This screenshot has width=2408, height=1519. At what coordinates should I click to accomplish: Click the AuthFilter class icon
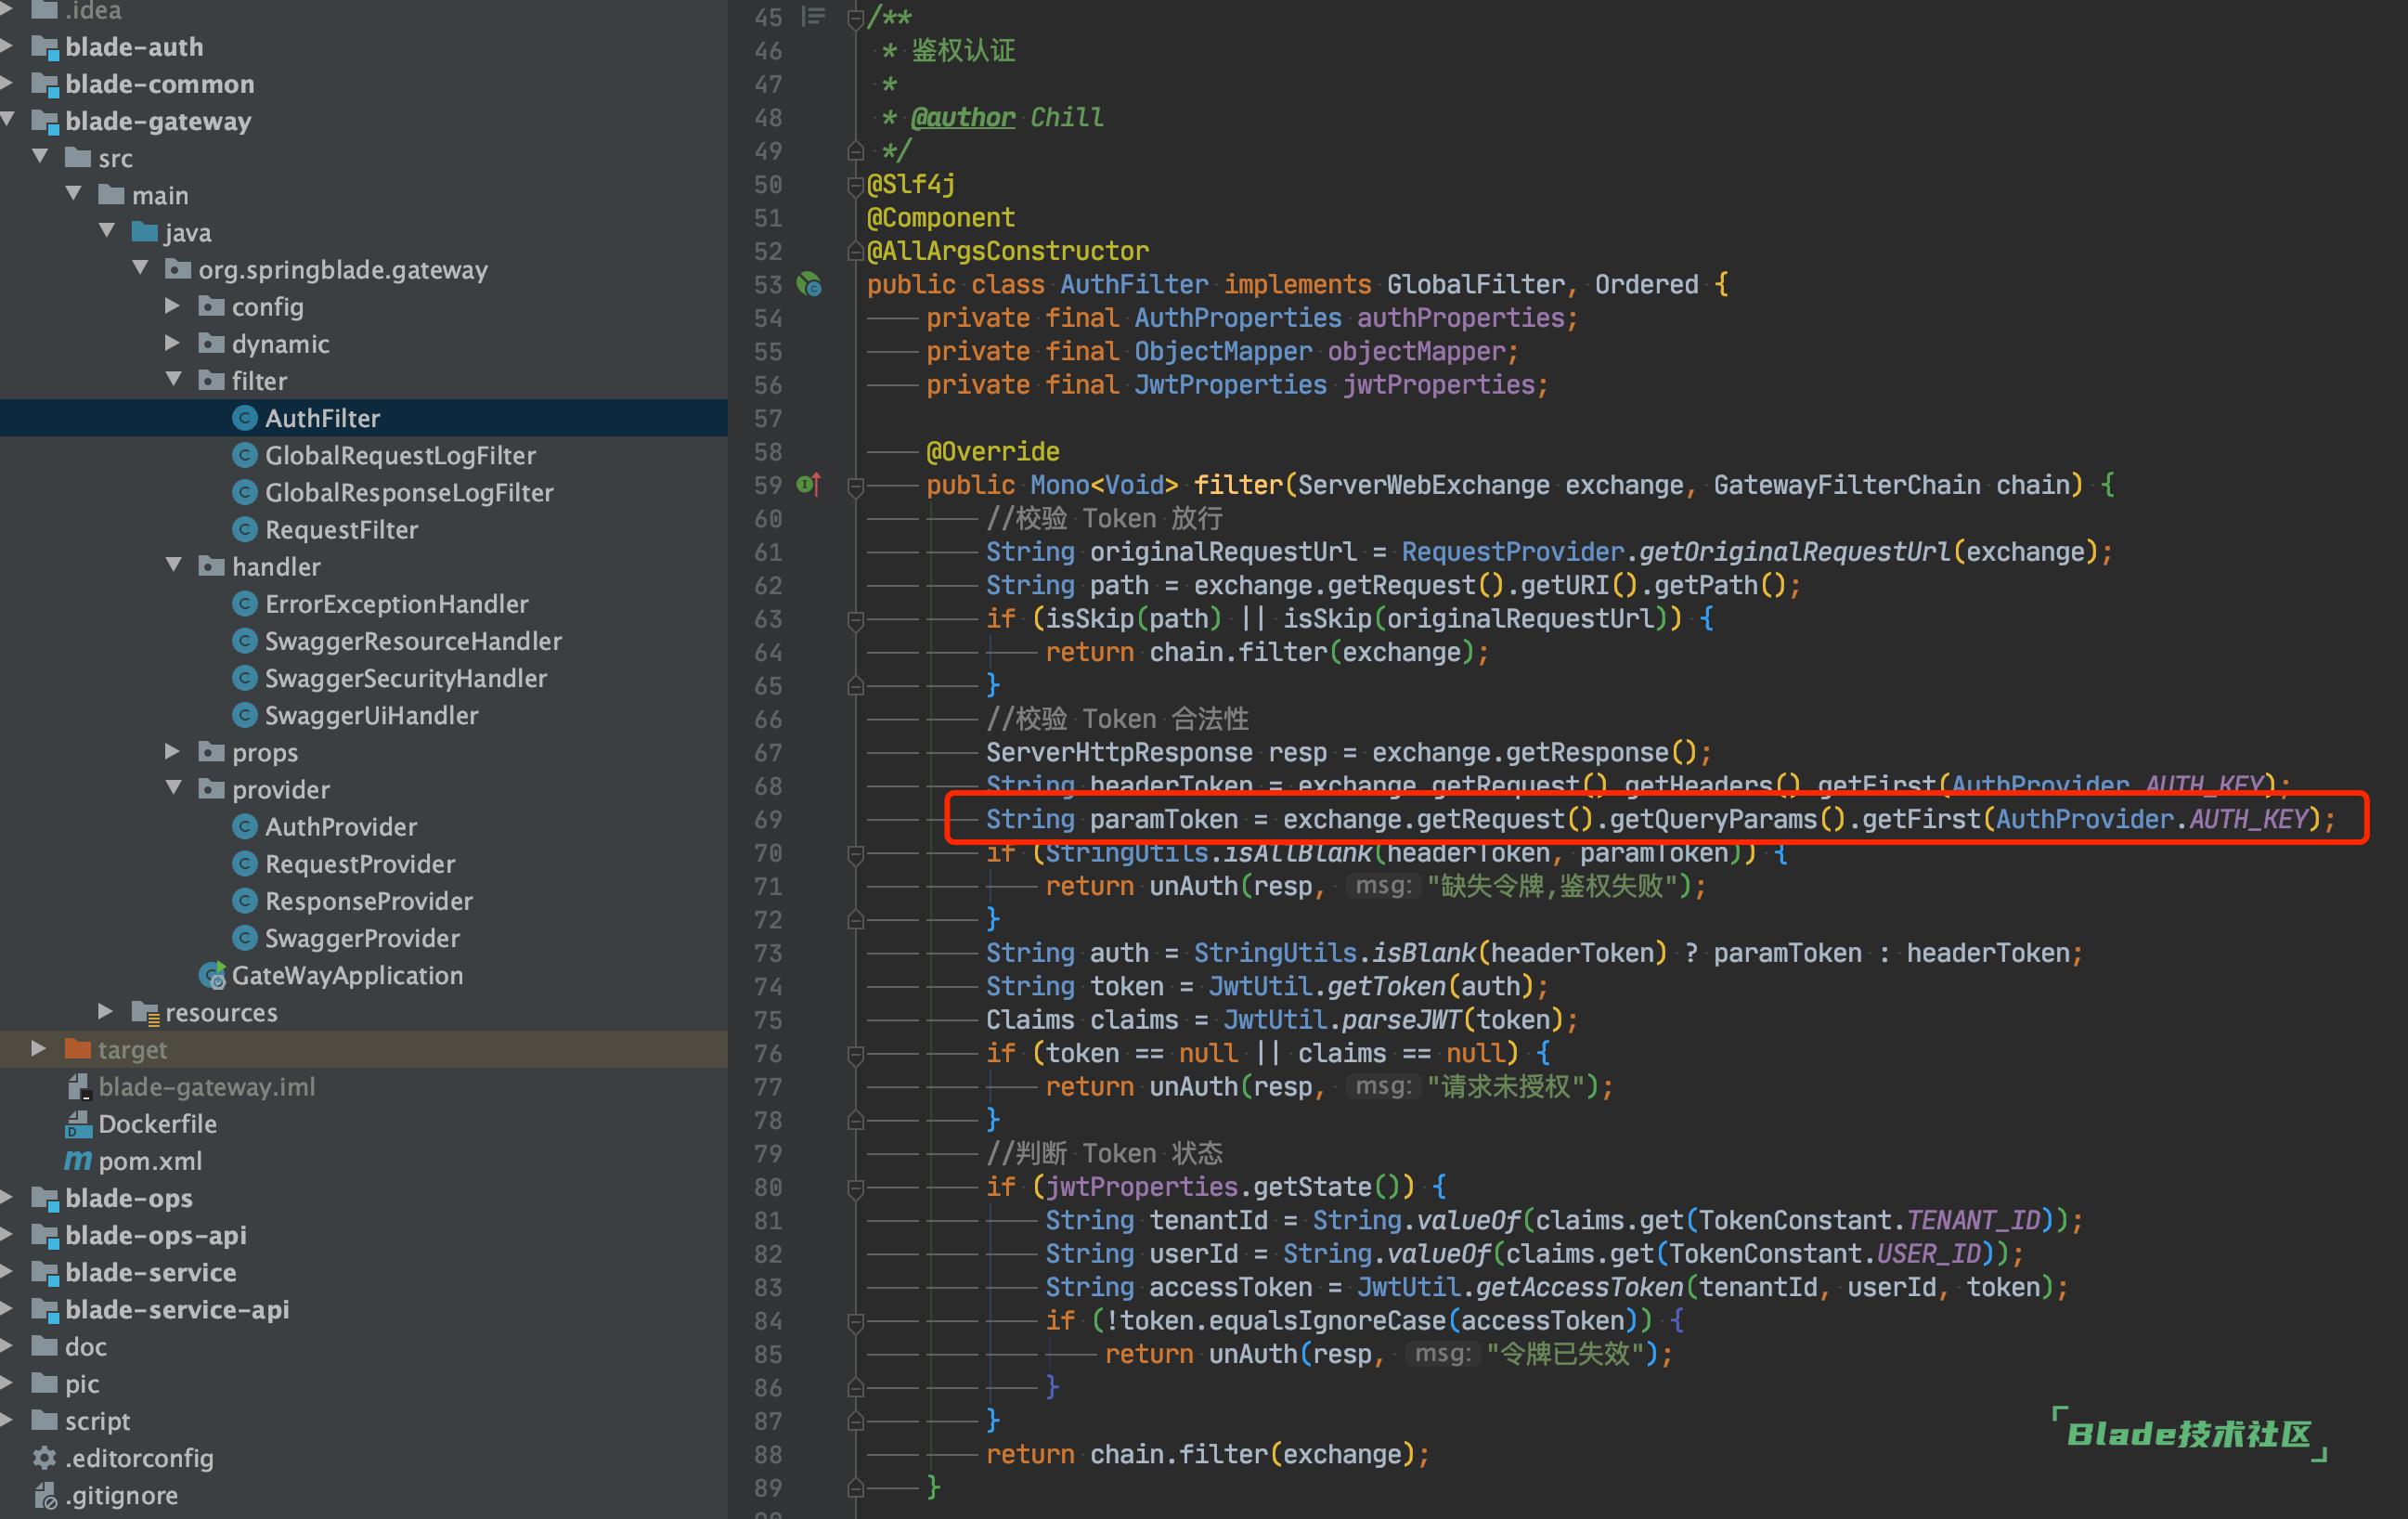point(244,418)
